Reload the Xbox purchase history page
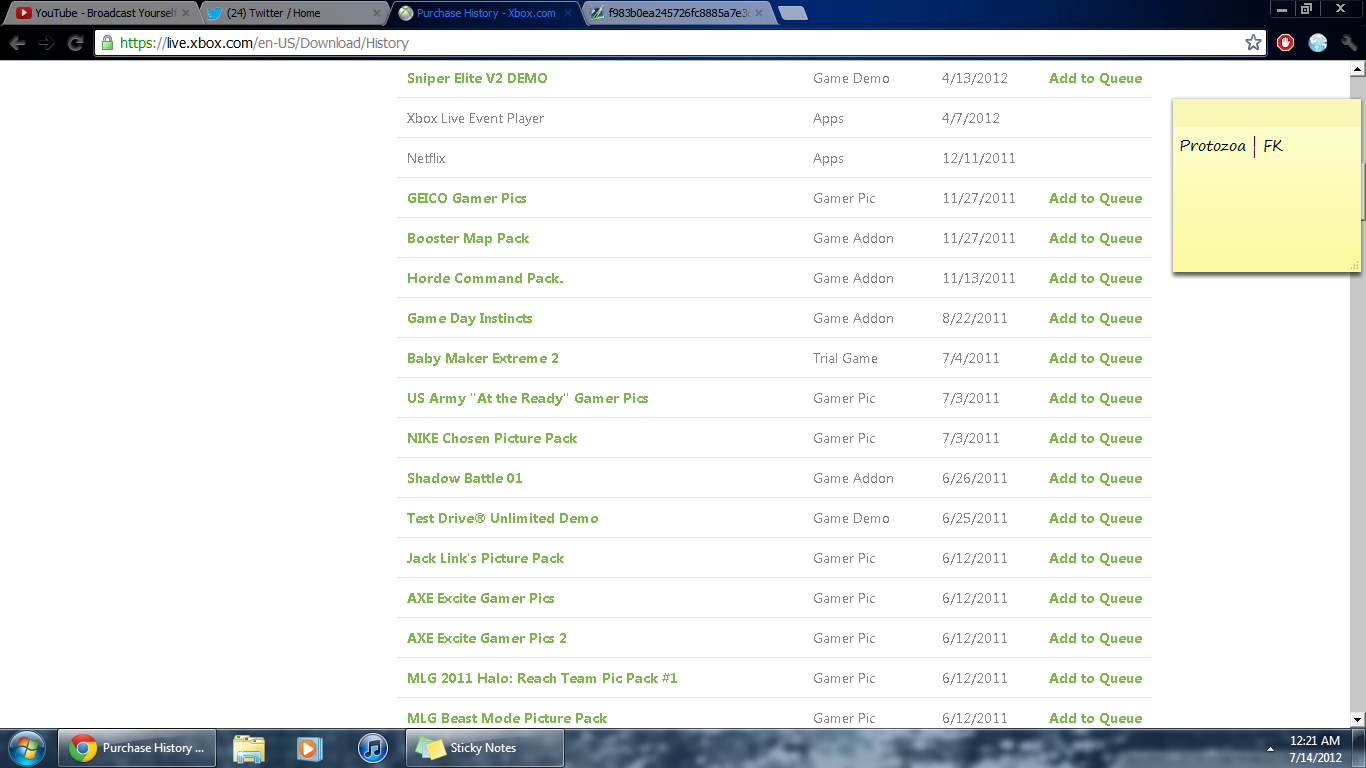Image resolution: width=1366 pixels, height=768 pixels. [75, 43]
